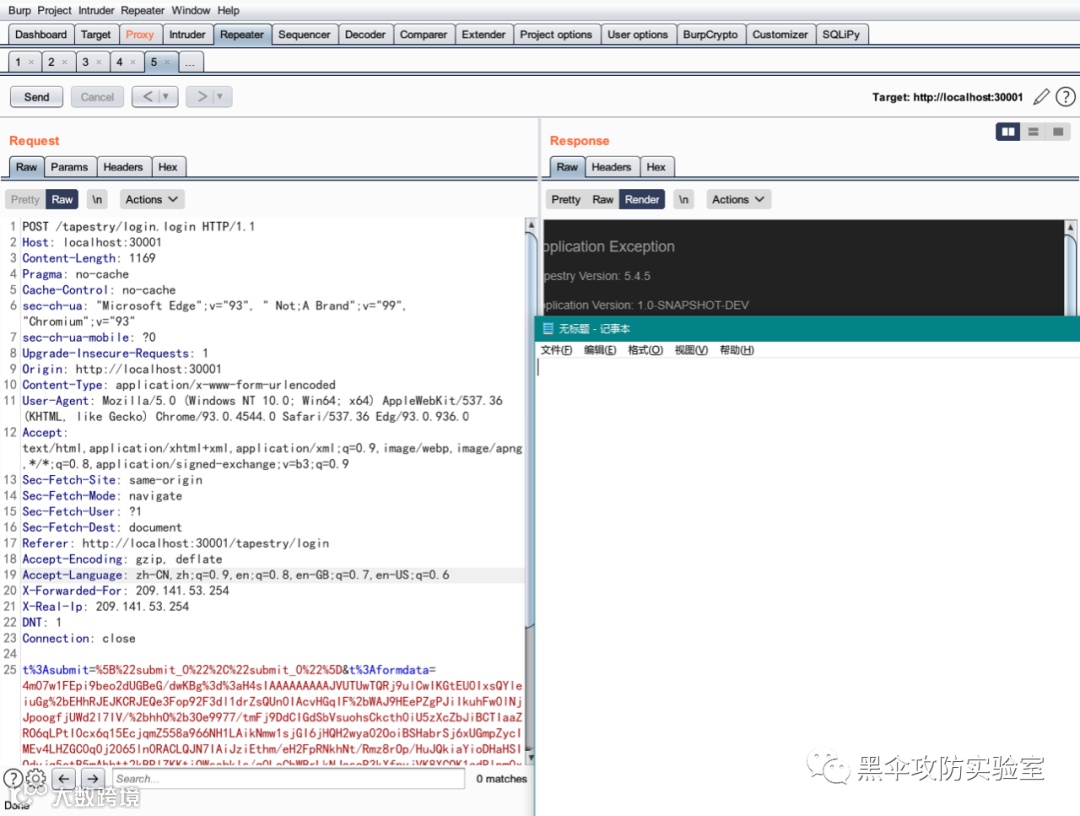Toggle request \n non-printing characters
1080x816 pixels.
[x=97, y=200]
